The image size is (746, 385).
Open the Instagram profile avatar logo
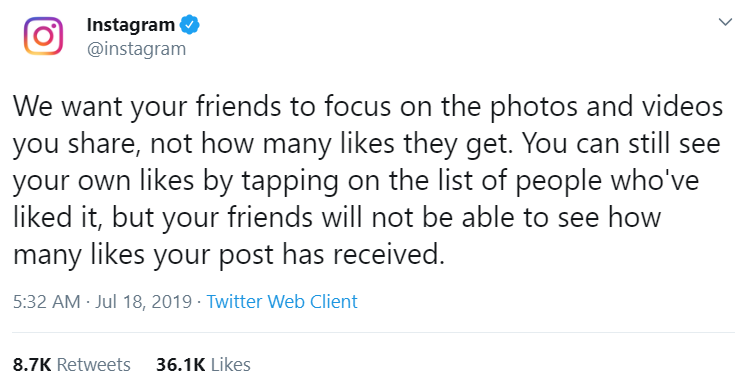tap(43, 36)
